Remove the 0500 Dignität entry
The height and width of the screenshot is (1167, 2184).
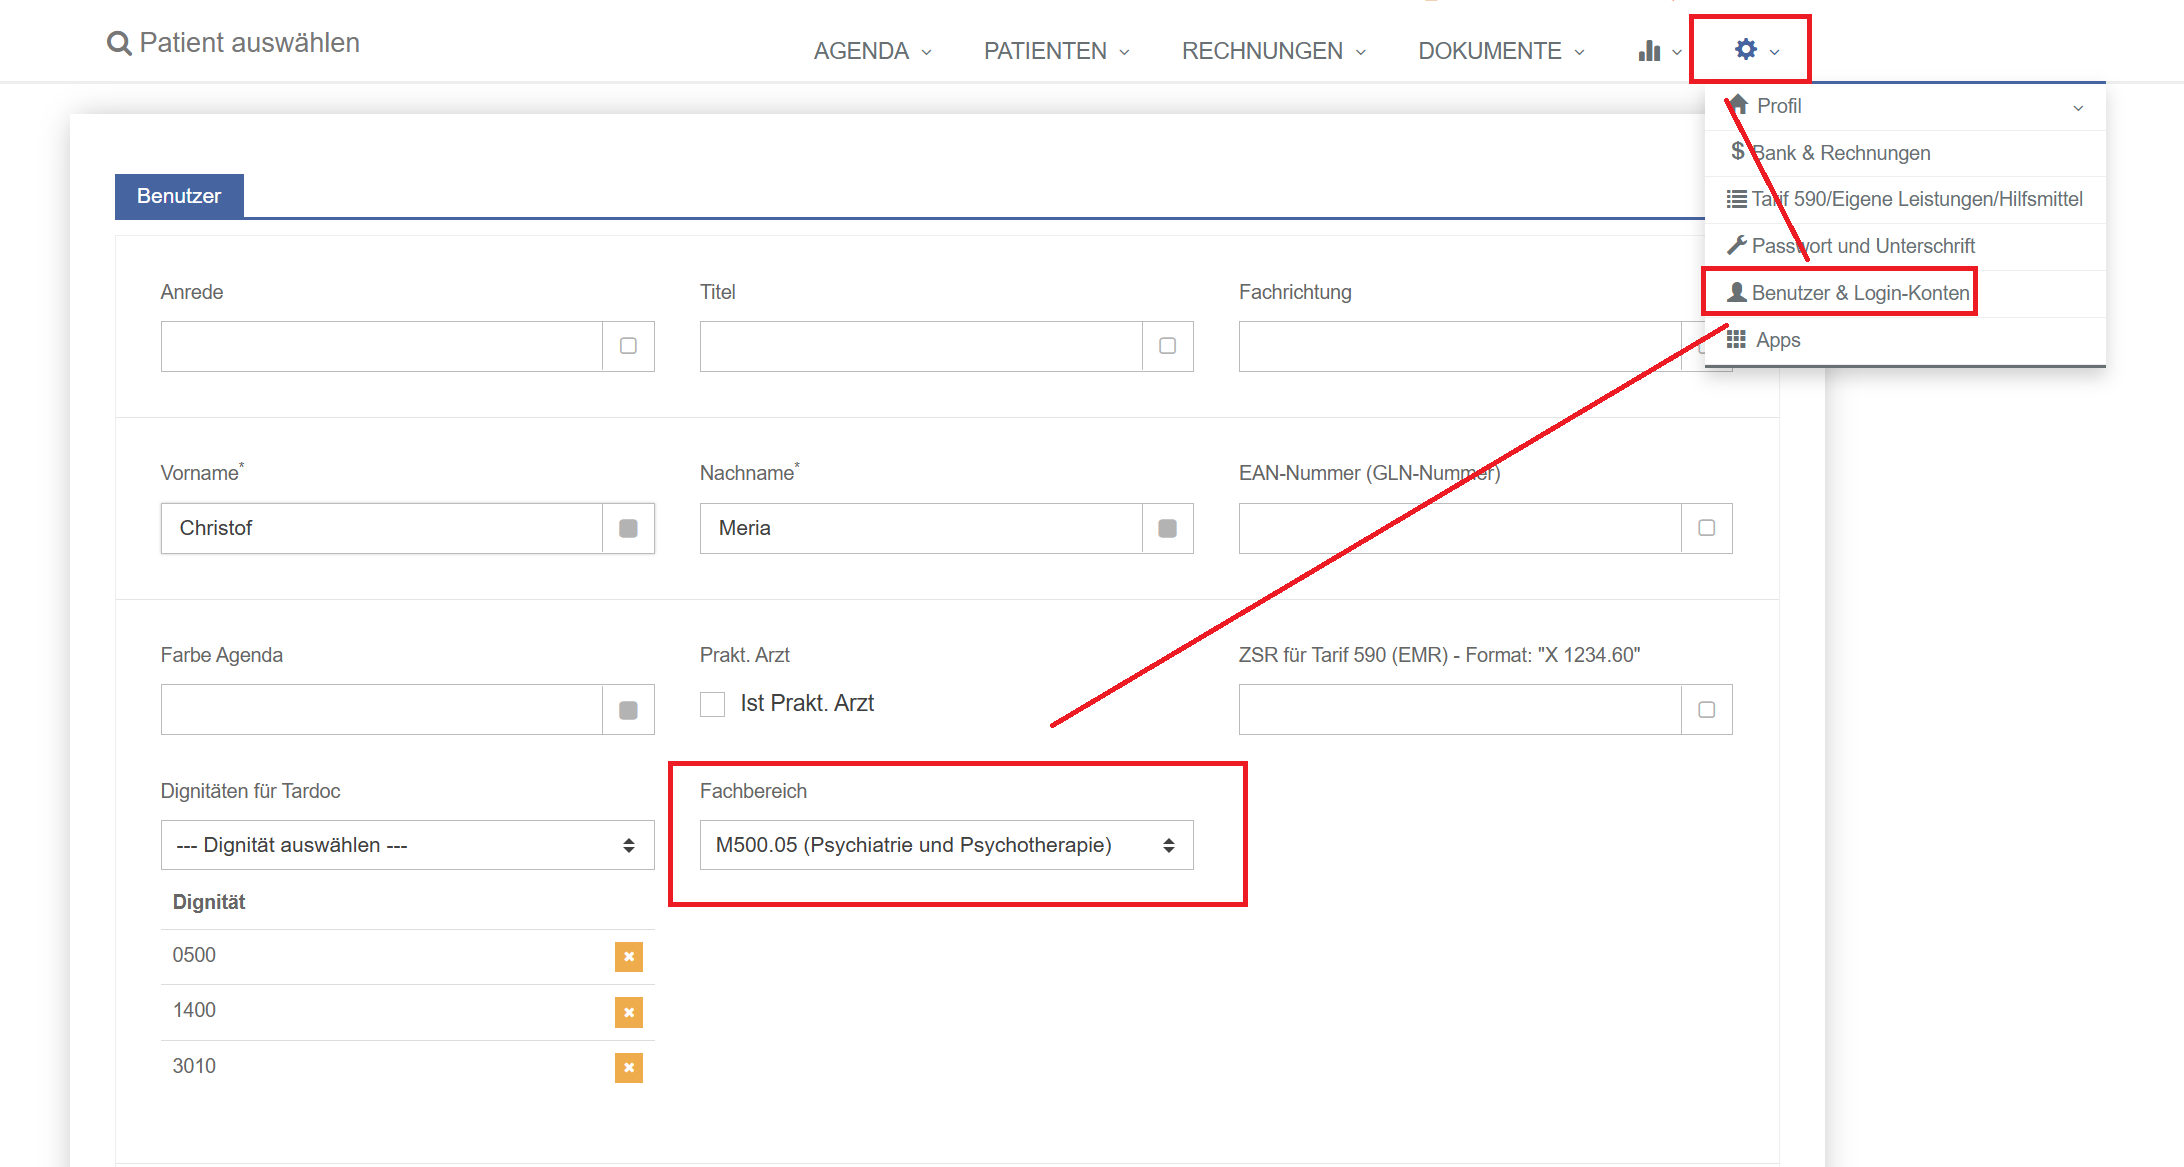pyautogui.click(x=628, y=957)
